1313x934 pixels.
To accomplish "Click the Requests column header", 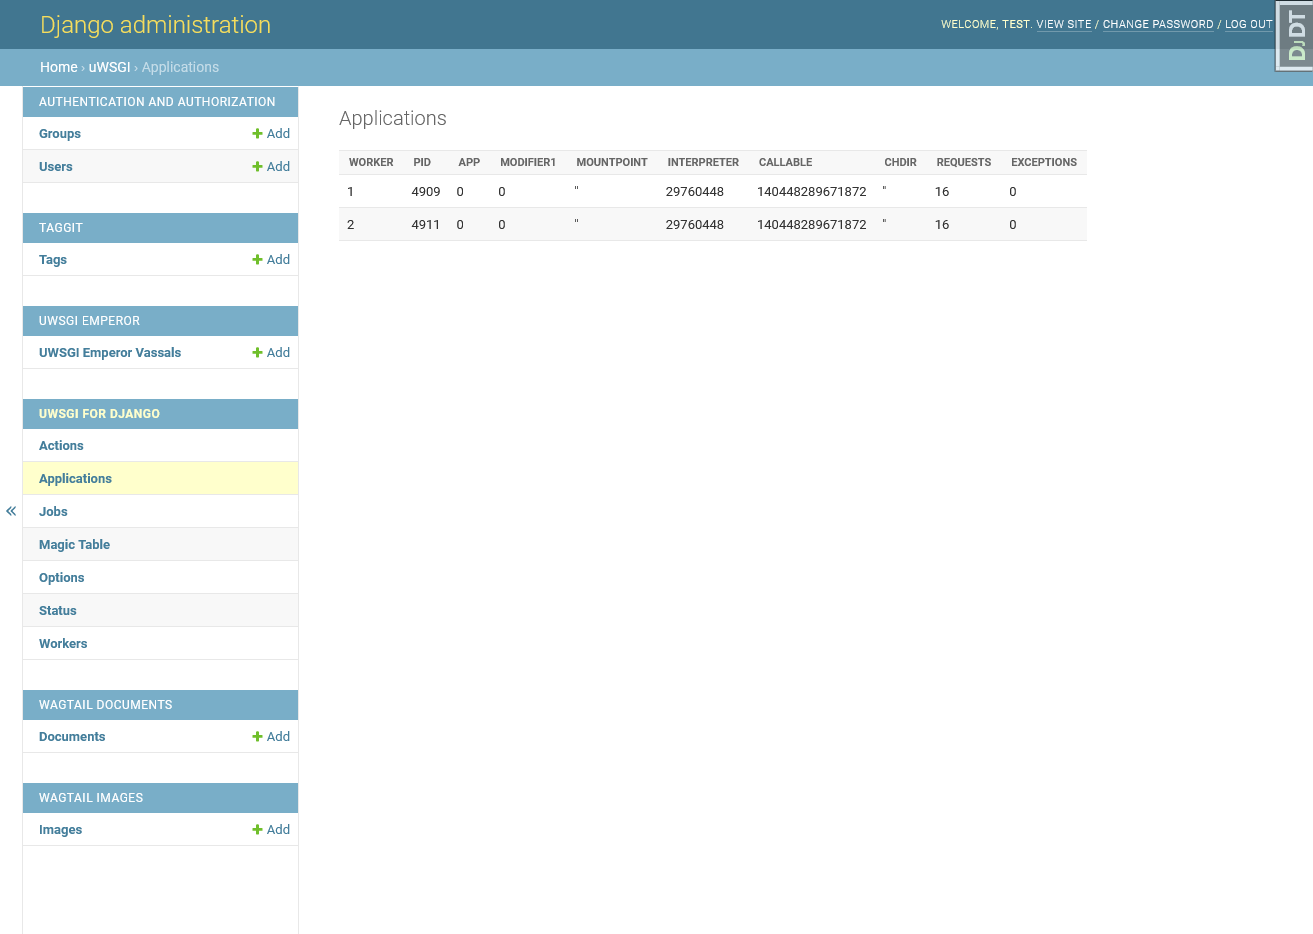I will point(963,162).
